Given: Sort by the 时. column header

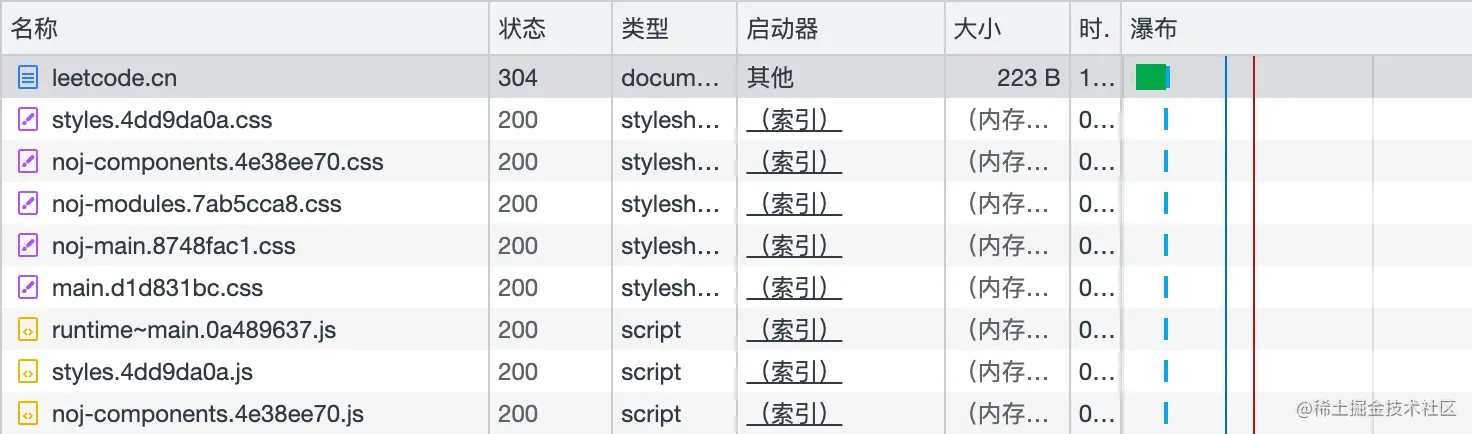Looking at the screenshot, I should 1095,28.
